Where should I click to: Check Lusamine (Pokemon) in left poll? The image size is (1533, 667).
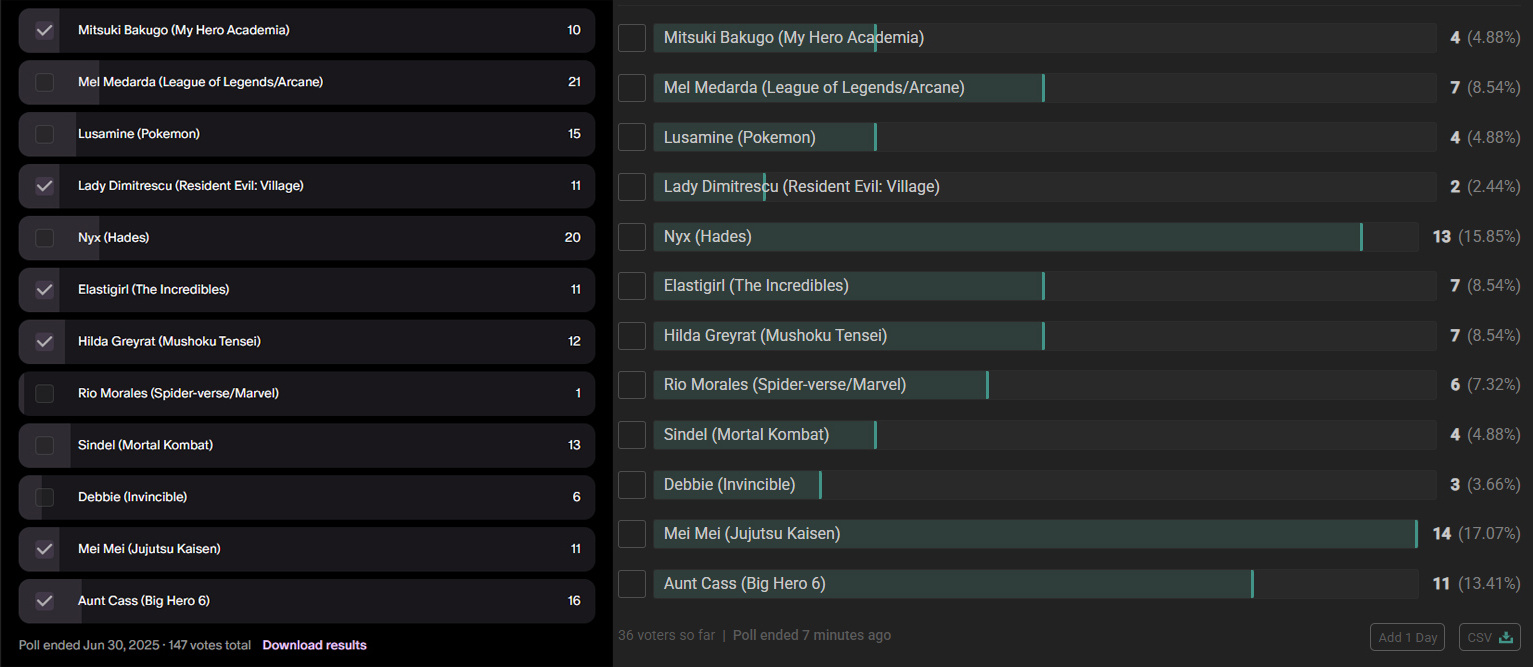[x=44, y=134]
